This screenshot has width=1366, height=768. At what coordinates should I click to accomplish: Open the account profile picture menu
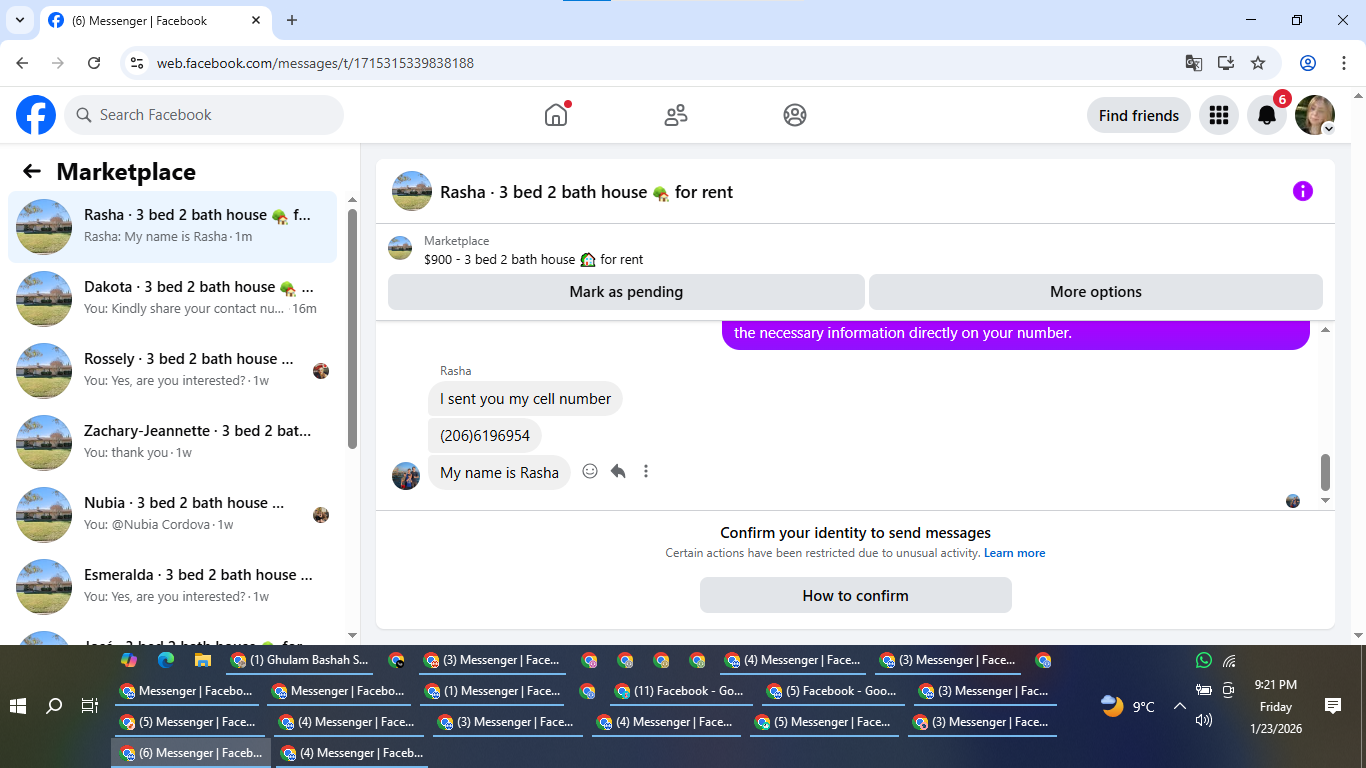pyautogui.click(x=1315, y=115)
